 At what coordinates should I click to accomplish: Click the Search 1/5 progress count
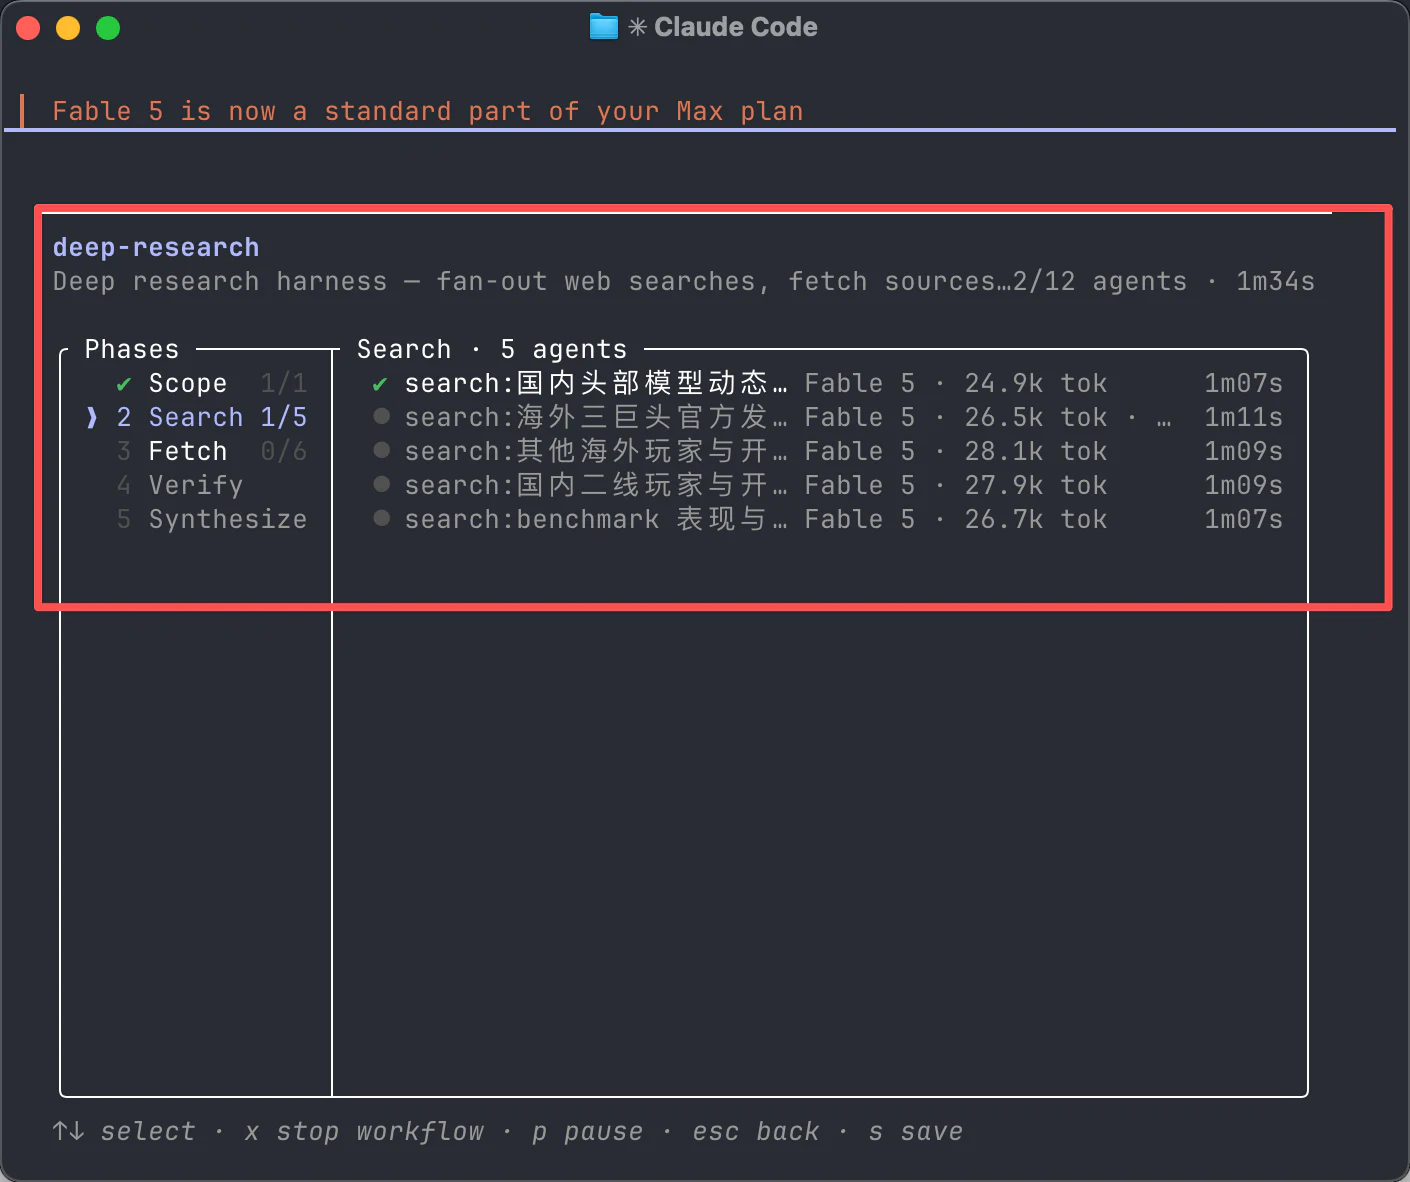[284, 417]
